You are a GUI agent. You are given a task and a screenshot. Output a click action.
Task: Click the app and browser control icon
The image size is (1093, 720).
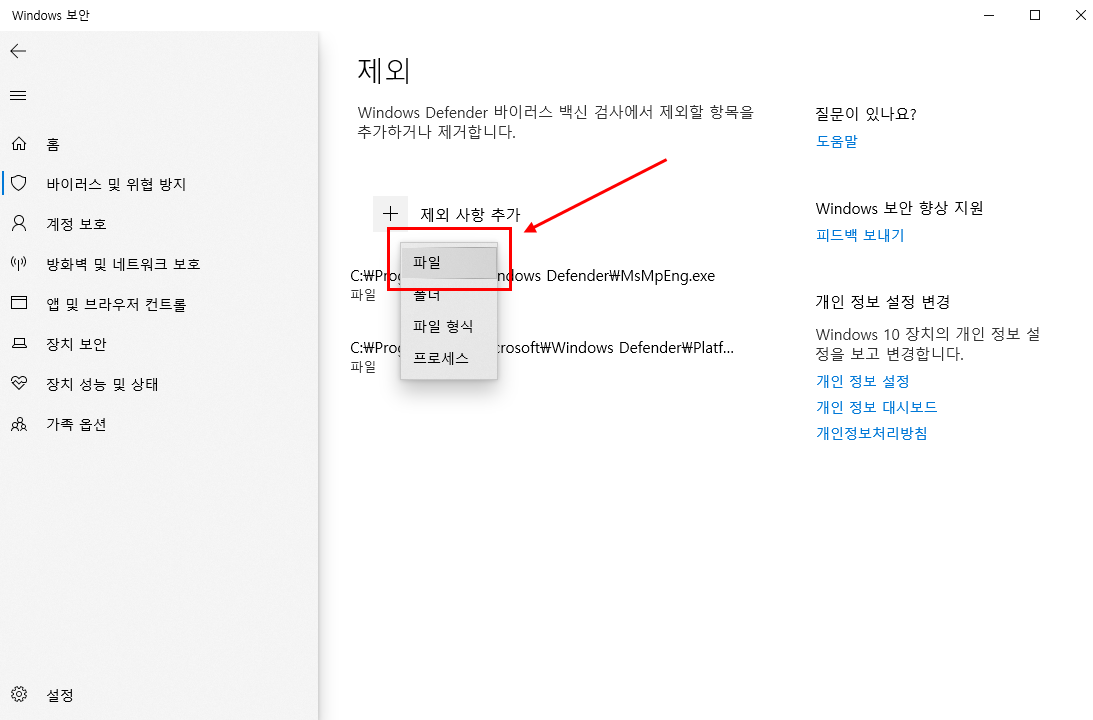[x=19, y=302]
